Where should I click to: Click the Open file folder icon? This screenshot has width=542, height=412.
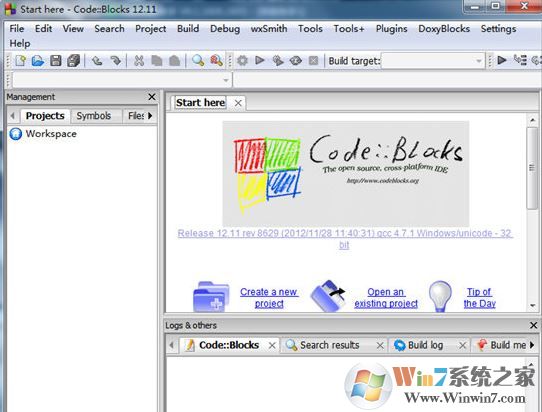38,61
